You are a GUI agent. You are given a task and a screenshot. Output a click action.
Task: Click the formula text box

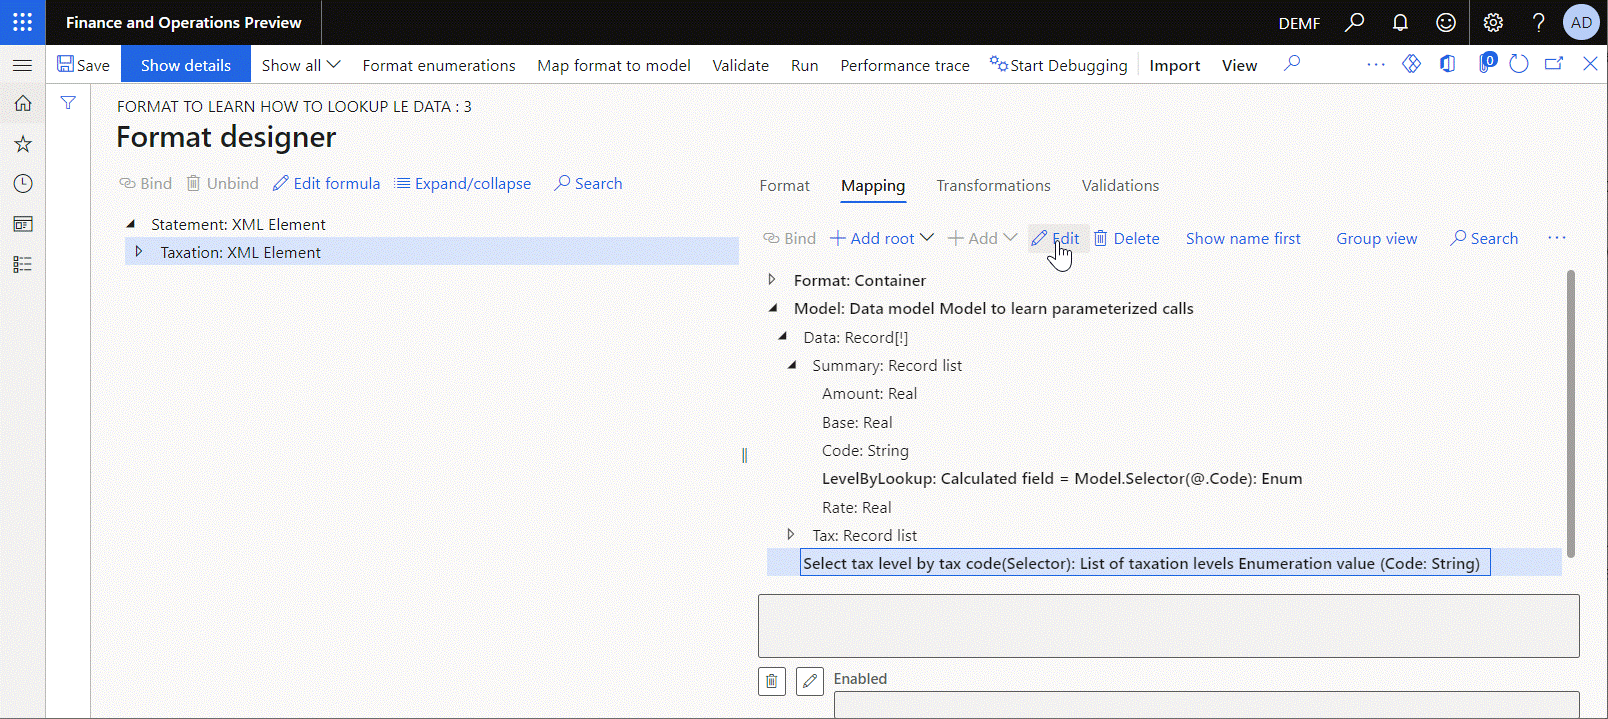point(1168,626)
